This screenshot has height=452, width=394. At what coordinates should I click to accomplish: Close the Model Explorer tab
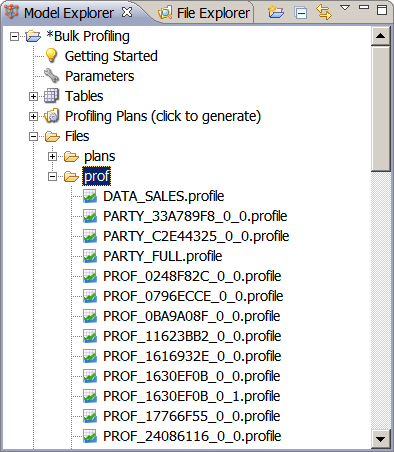click(127, 12)
